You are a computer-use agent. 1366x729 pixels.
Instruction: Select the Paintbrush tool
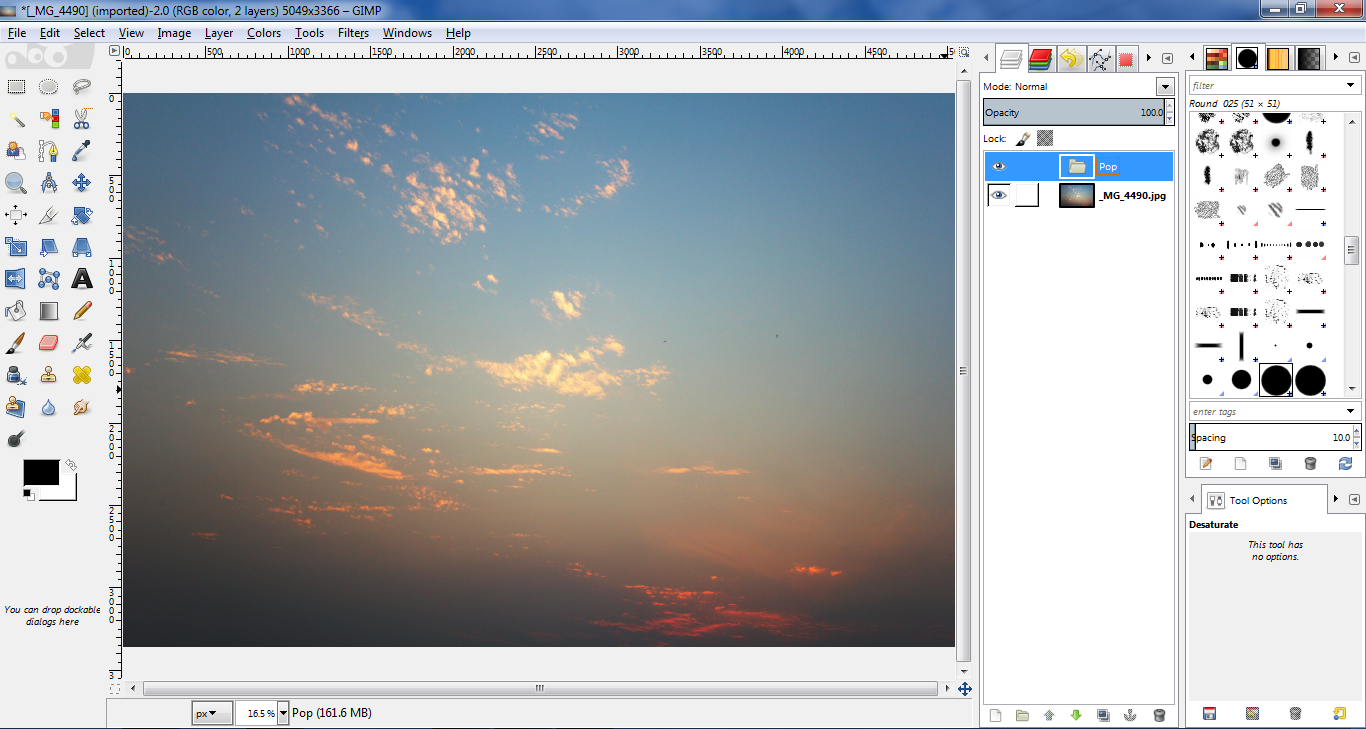pos(16,343)
